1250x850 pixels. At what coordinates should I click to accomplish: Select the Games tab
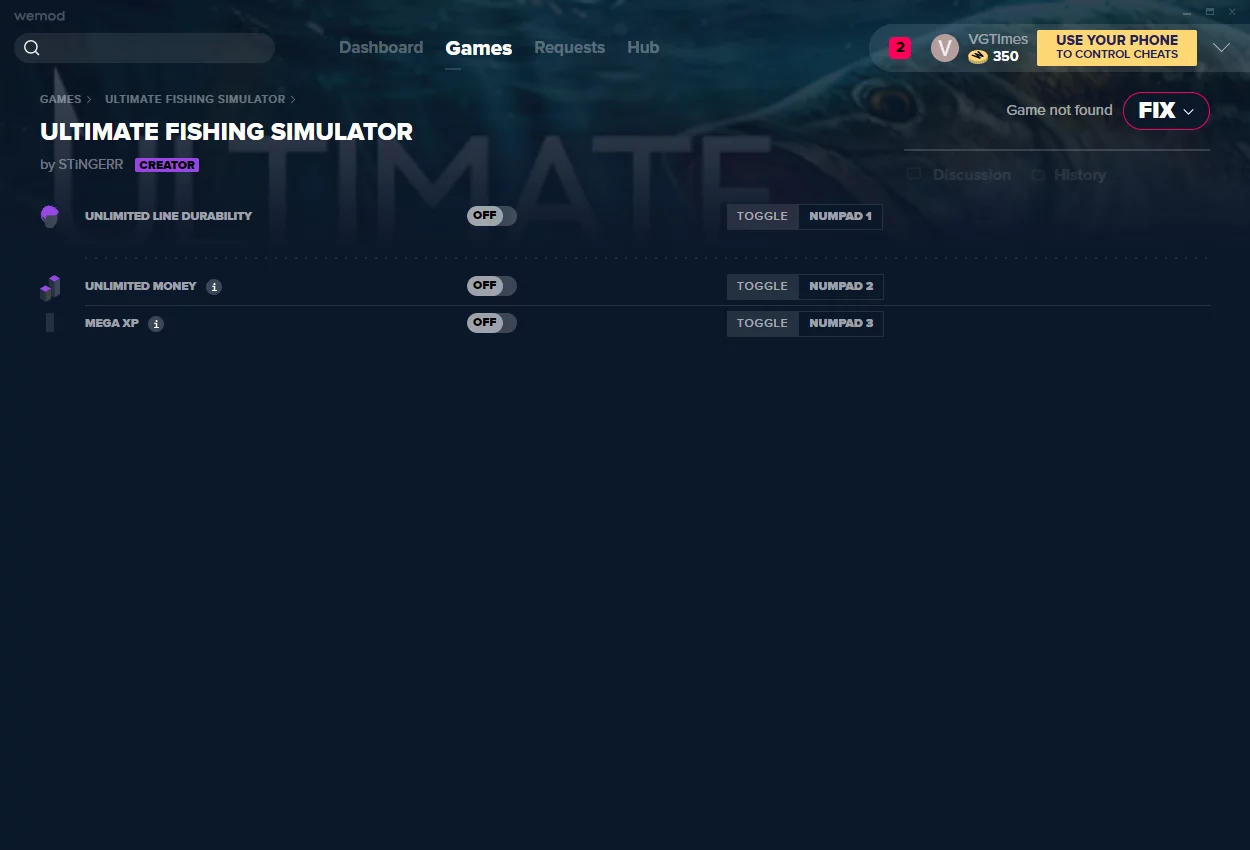pyautogui.click(x=479, y=48)
